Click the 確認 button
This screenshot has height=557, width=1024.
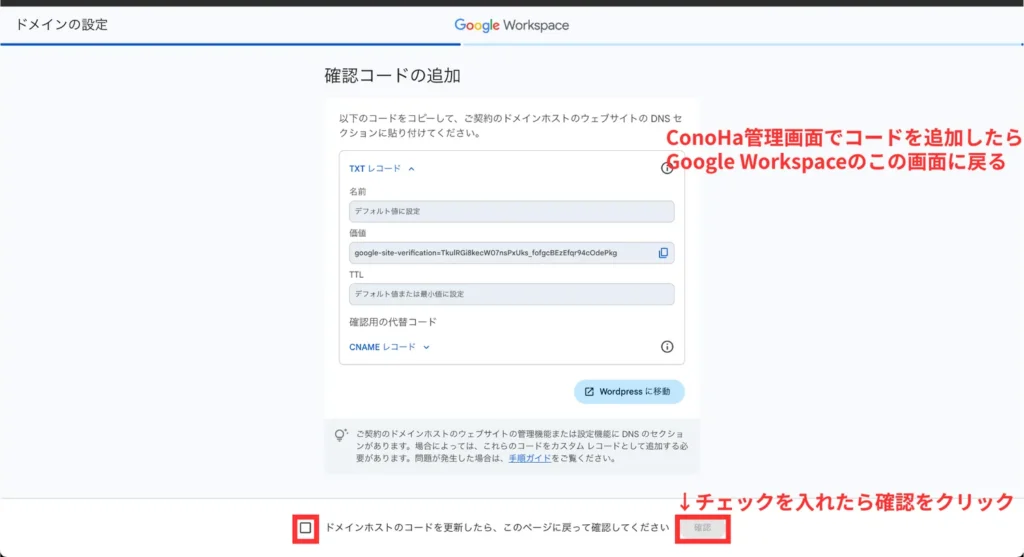702,527
